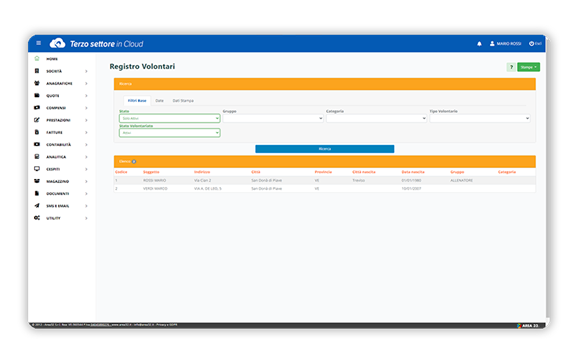Expand the Società menu chevron
The width and height of the screenshot is (576, 362).
pyautogui.click(x=86, y=71)
